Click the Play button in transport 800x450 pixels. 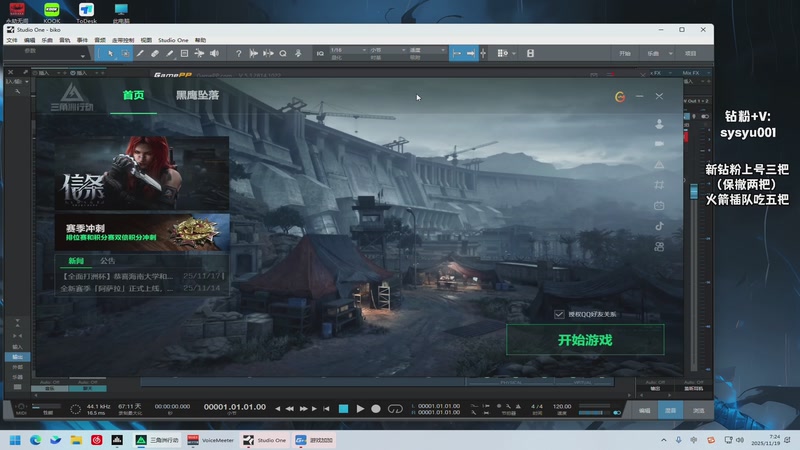pyautogui.click(x=360, y=409)
